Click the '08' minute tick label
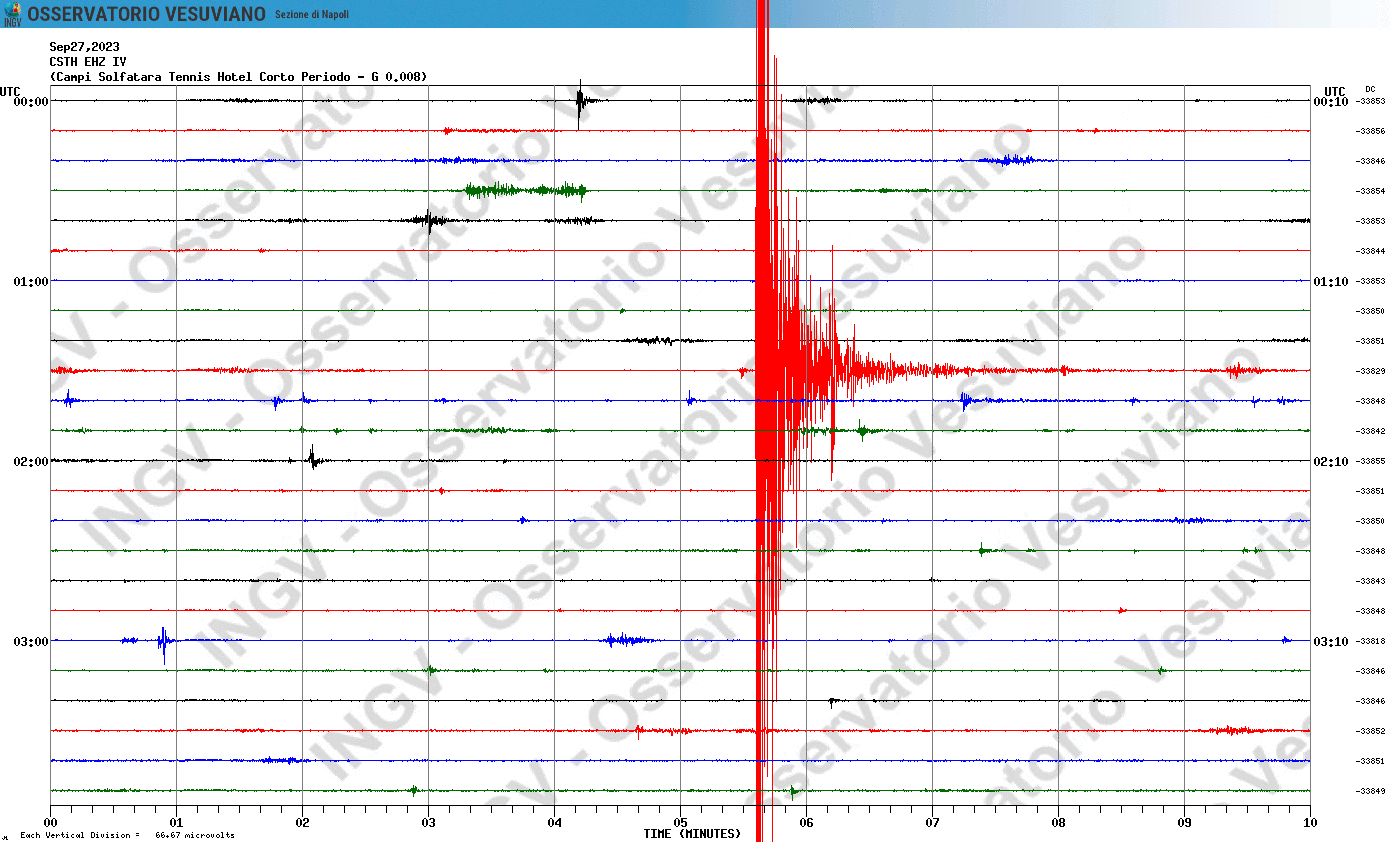 (1058, 823)
